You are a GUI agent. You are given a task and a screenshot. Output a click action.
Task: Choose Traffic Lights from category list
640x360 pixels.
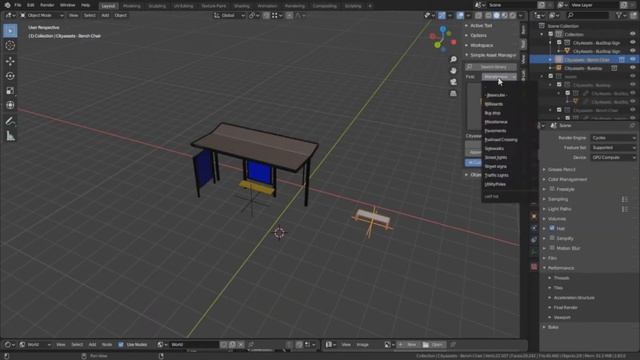496,176
